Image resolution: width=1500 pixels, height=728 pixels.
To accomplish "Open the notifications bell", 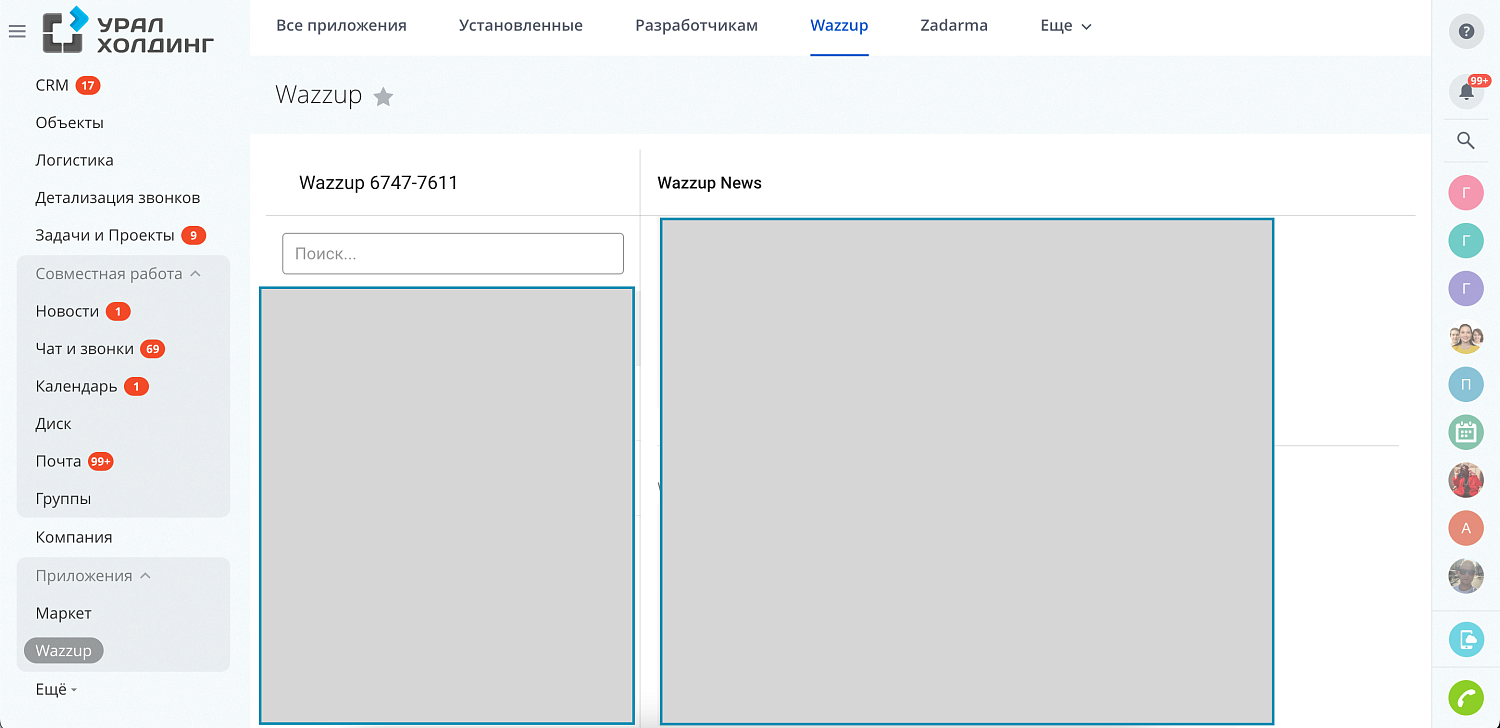I will tap(1466, 91).
